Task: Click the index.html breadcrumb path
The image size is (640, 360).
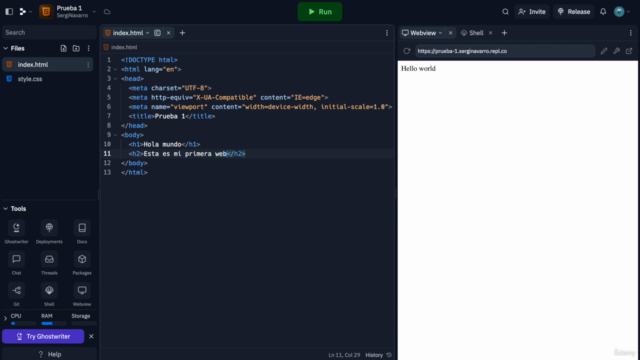Action: 124,47
